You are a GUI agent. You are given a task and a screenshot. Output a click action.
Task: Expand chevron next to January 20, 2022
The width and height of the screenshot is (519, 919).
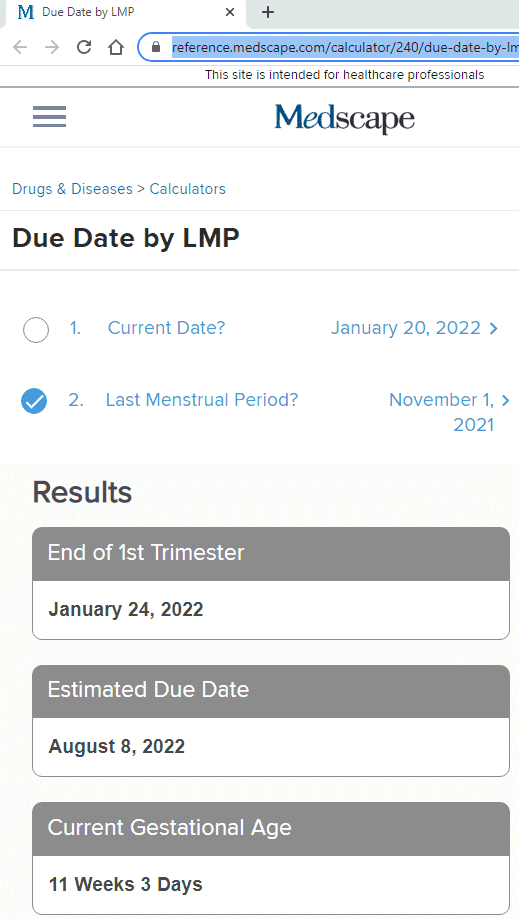pos(494,328)
